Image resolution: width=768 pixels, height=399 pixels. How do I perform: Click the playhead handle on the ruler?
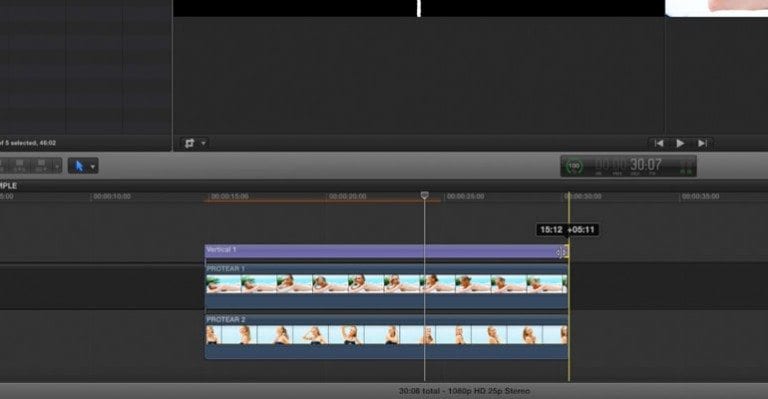point(425,195)
